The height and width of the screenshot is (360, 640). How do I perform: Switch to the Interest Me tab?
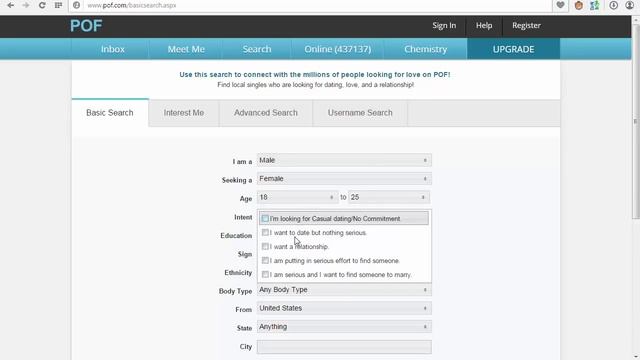[184, 113]
